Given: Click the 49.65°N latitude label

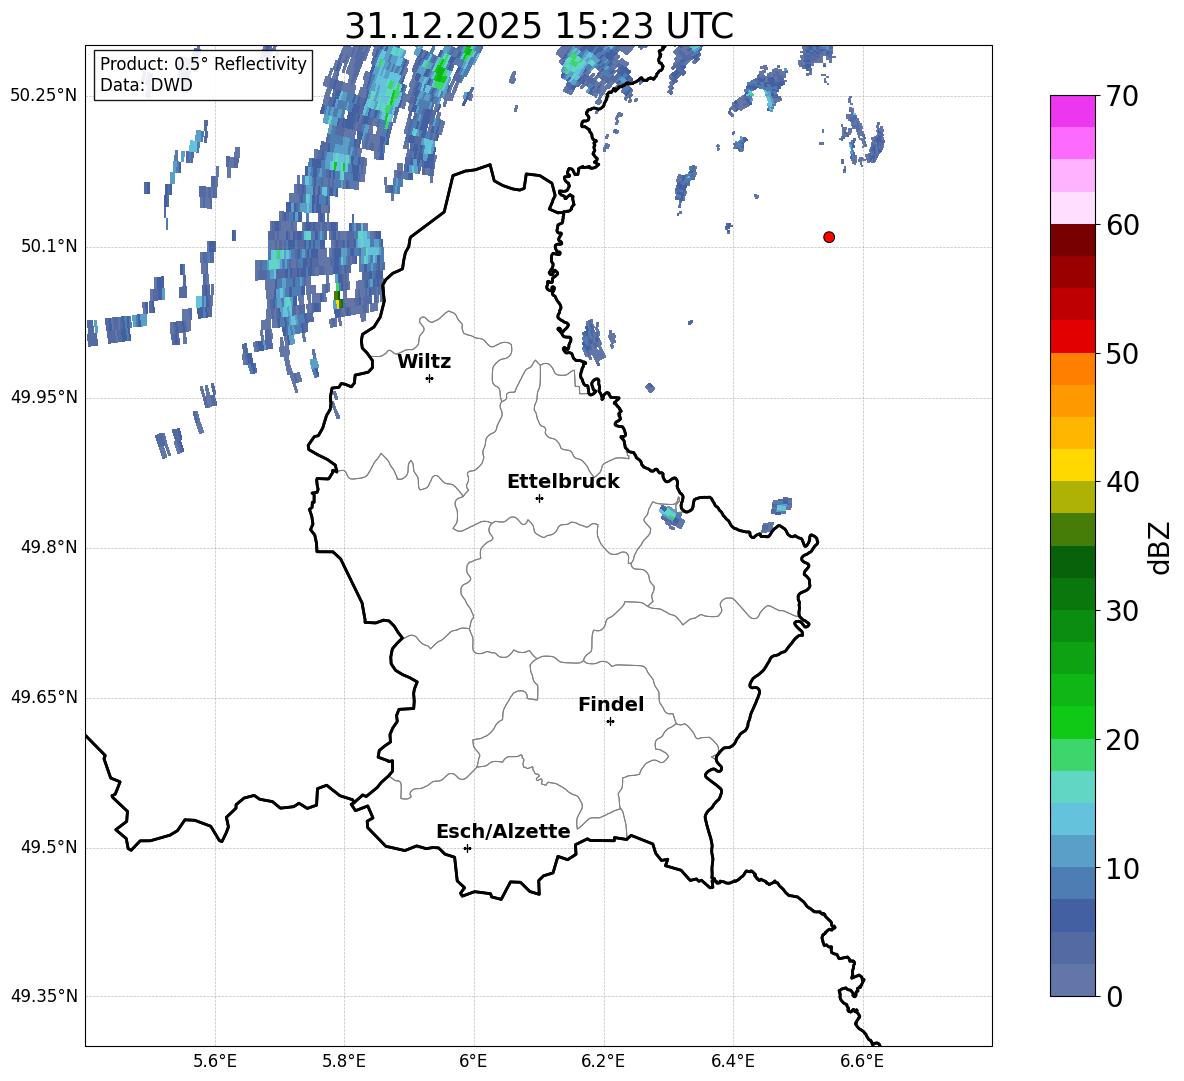Looking at the screenshot, I should 43,696.
